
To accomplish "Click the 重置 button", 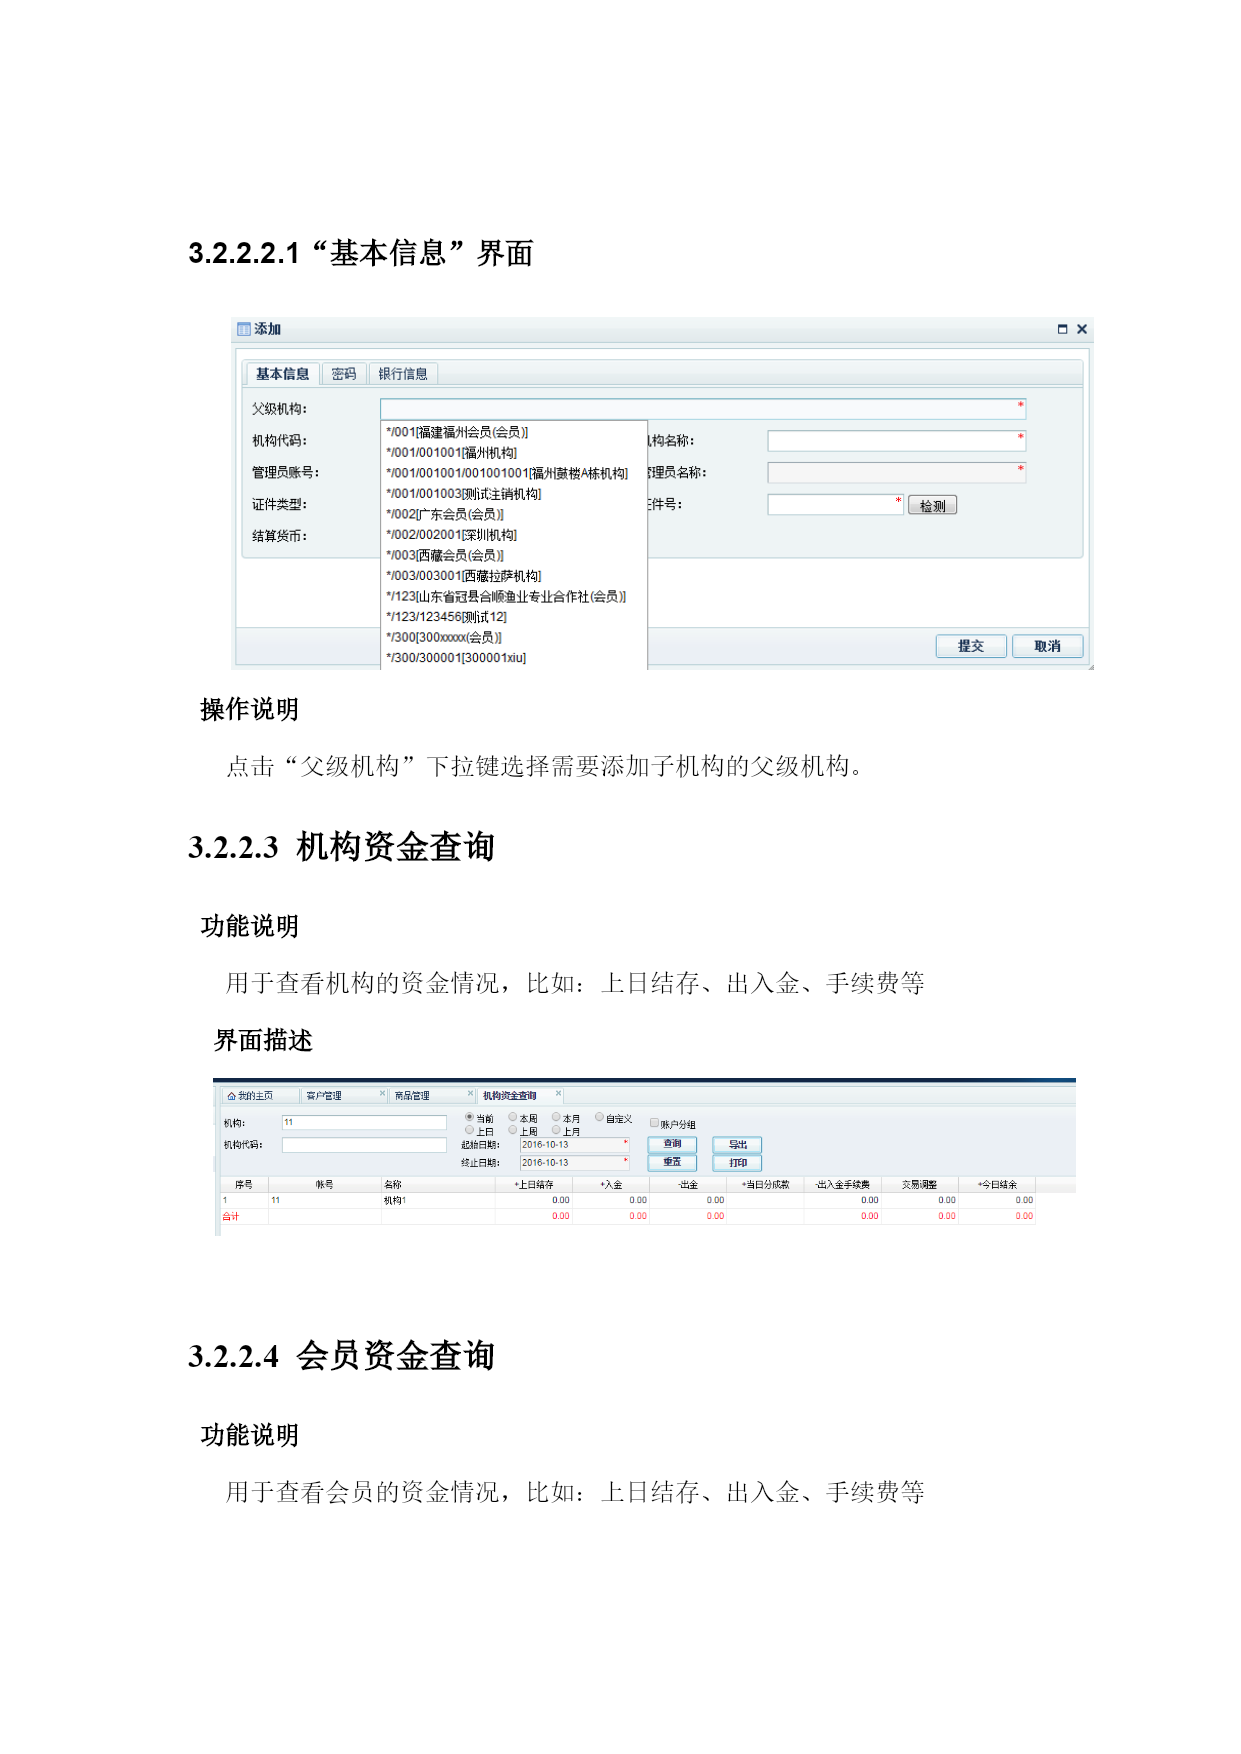I will click(x=672, y=1162).
